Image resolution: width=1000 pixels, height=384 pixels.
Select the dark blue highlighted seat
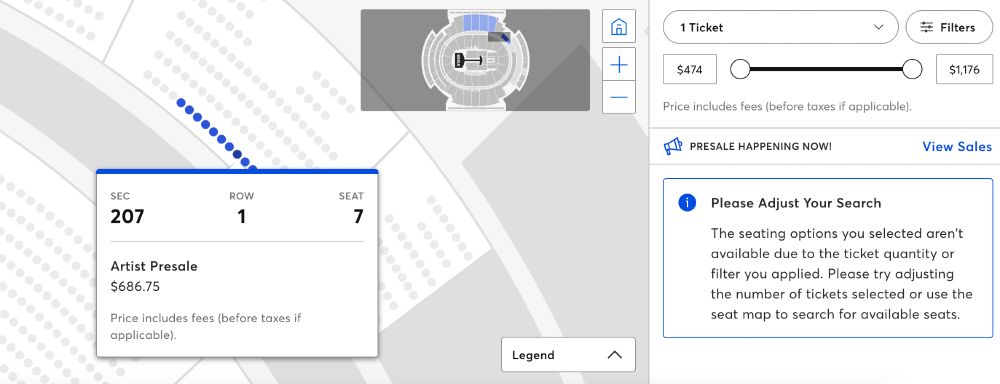coord(237,154)
